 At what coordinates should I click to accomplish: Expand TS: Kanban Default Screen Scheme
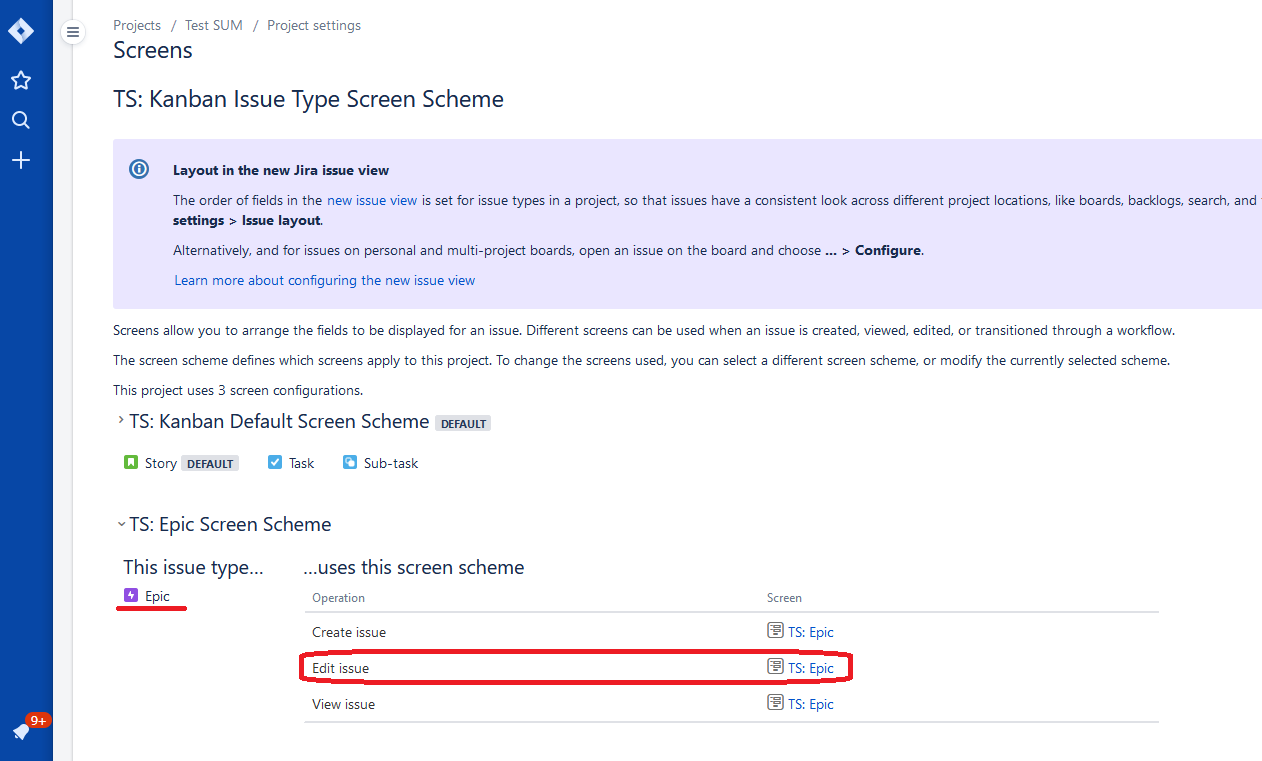121,420
